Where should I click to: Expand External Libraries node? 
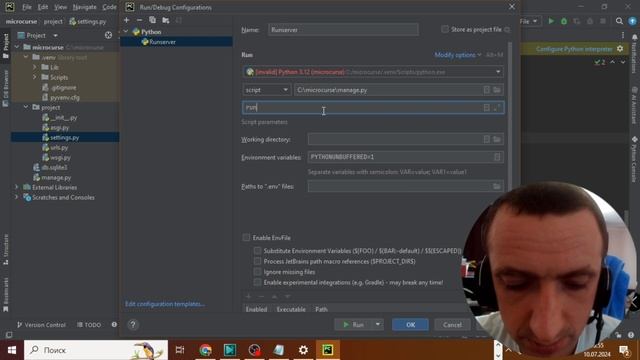[17, 187]
